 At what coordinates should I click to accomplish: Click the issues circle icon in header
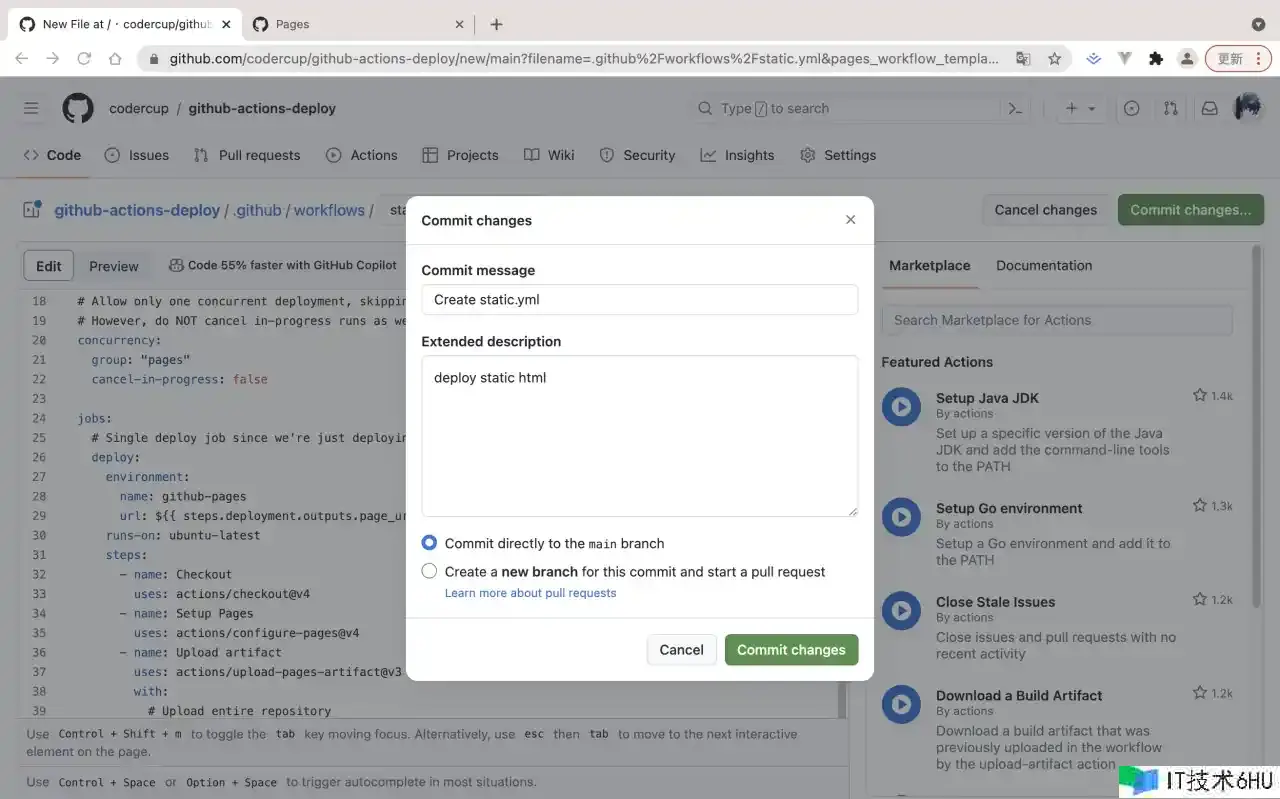pos(1131,108)
